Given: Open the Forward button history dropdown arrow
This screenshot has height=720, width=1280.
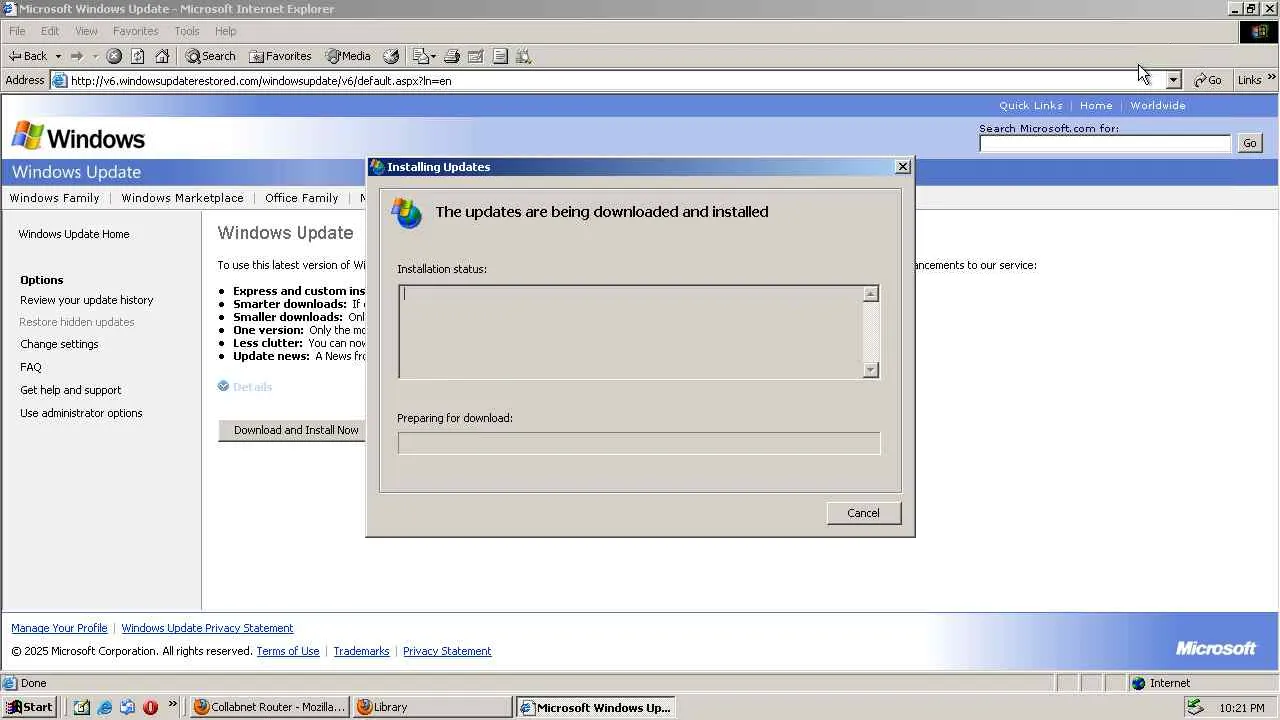Looking at the screenshot, I should click(x=95, y=56).
